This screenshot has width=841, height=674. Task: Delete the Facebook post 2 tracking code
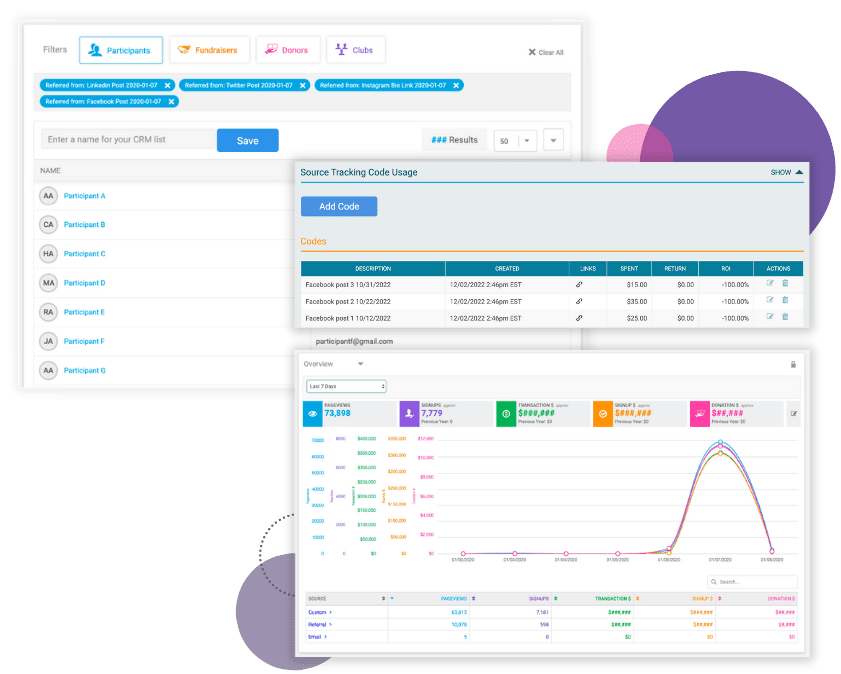[x=785, y=300]
